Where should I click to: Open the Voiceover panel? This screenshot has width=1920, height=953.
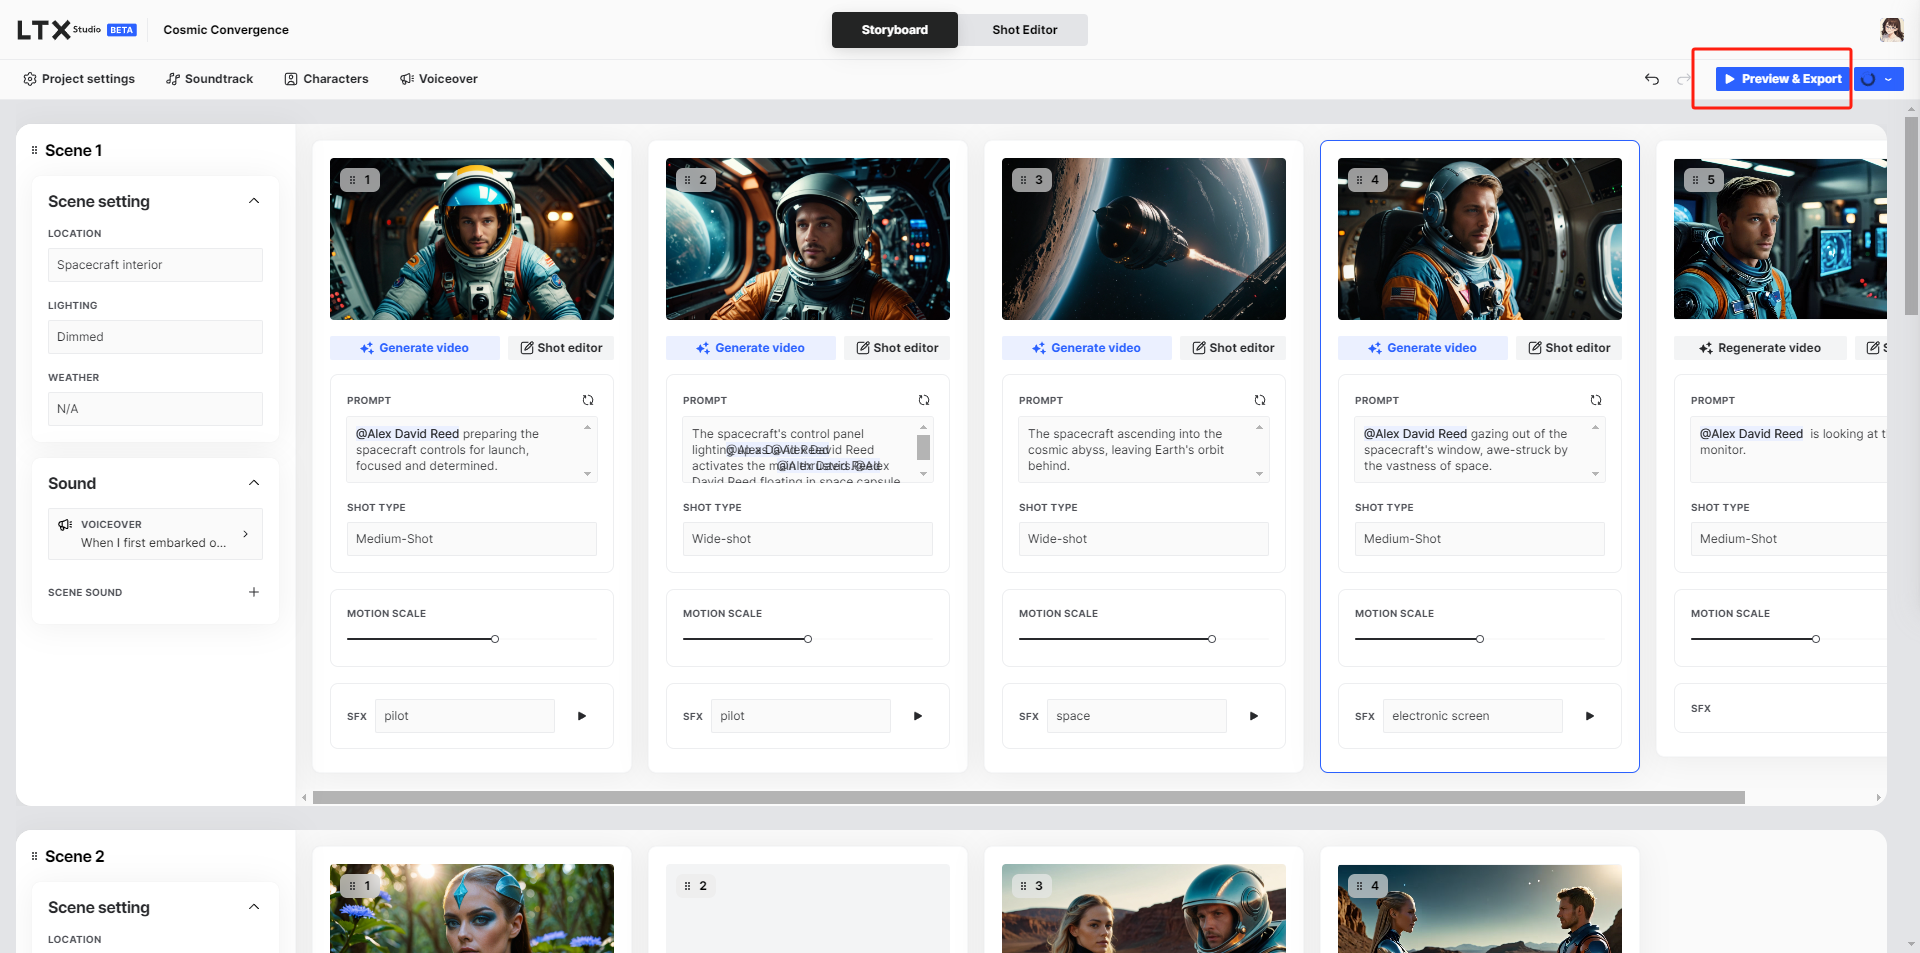click(439, 79)
